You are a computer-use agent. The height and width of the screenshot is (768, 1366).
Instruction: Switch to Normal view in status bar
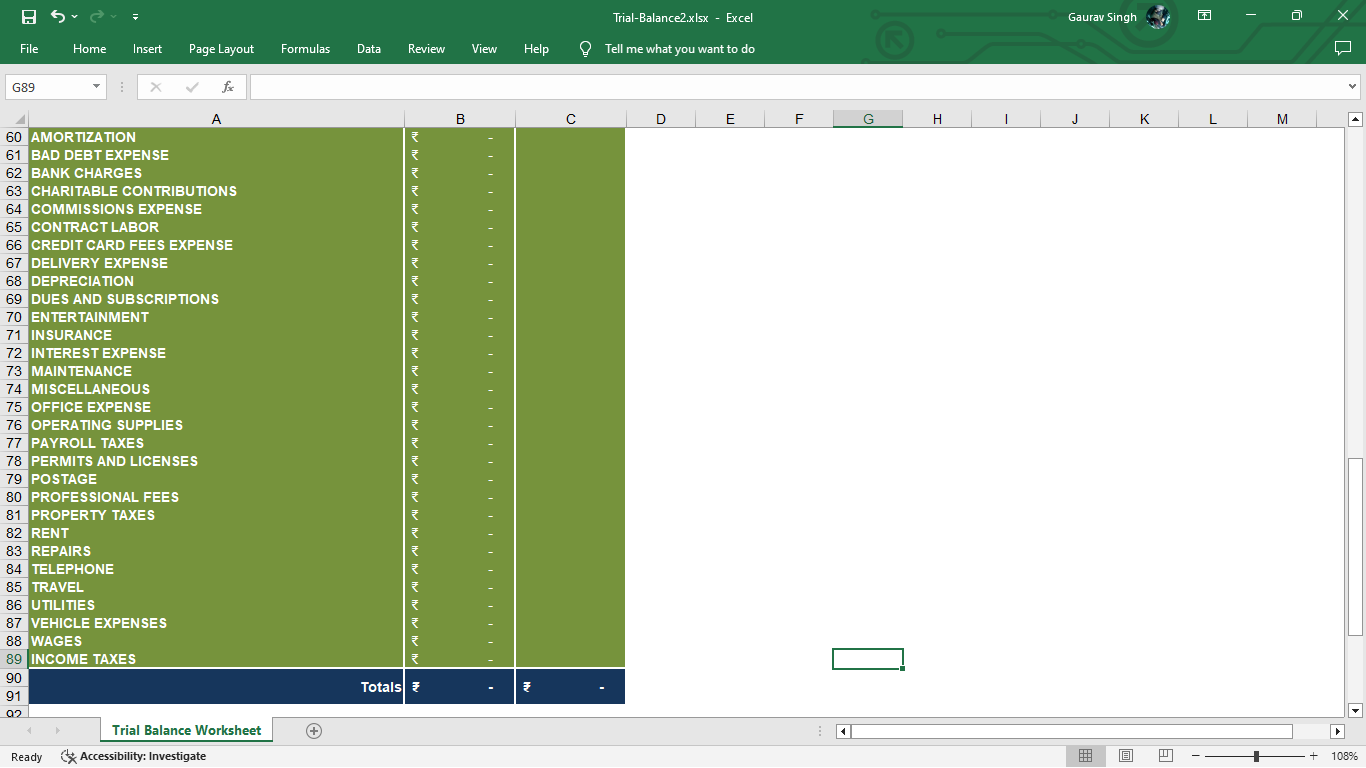(1086, 756)
